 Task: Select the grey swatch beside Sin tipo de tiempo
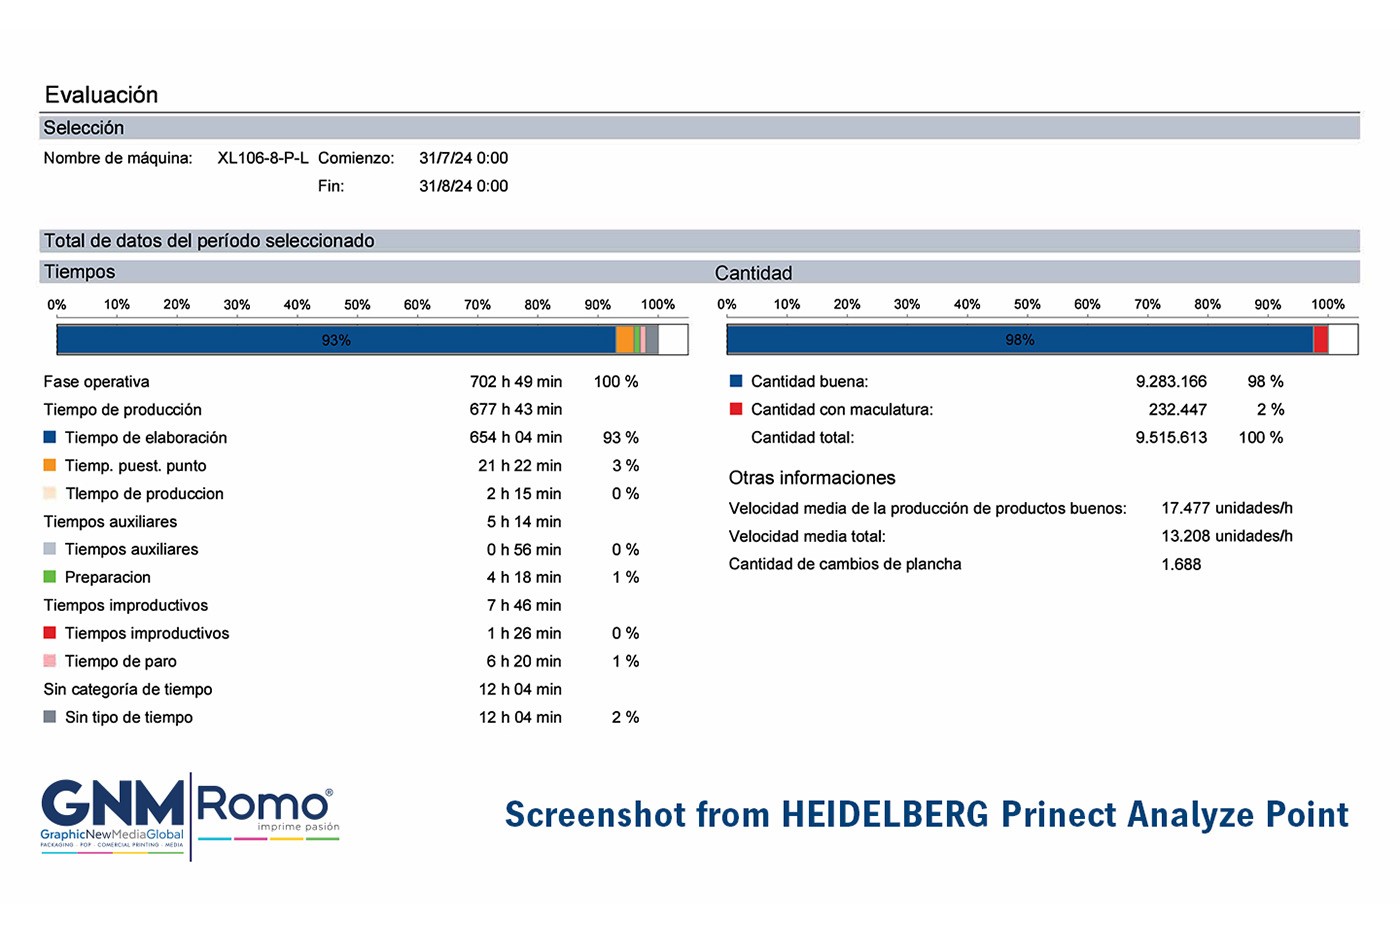click(50, 717)
